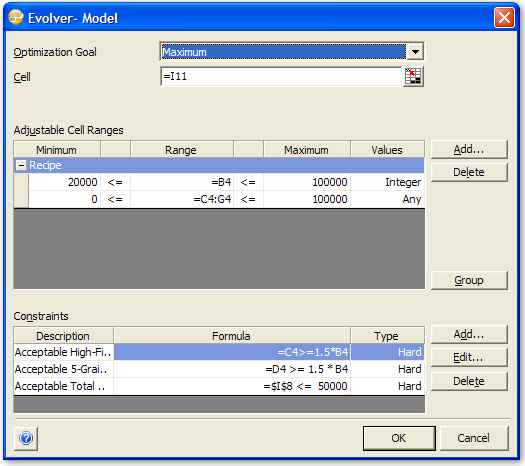The image size is (525, 466).
Task: Click the Hard type in =D4 row
Action: coord(387,369)
